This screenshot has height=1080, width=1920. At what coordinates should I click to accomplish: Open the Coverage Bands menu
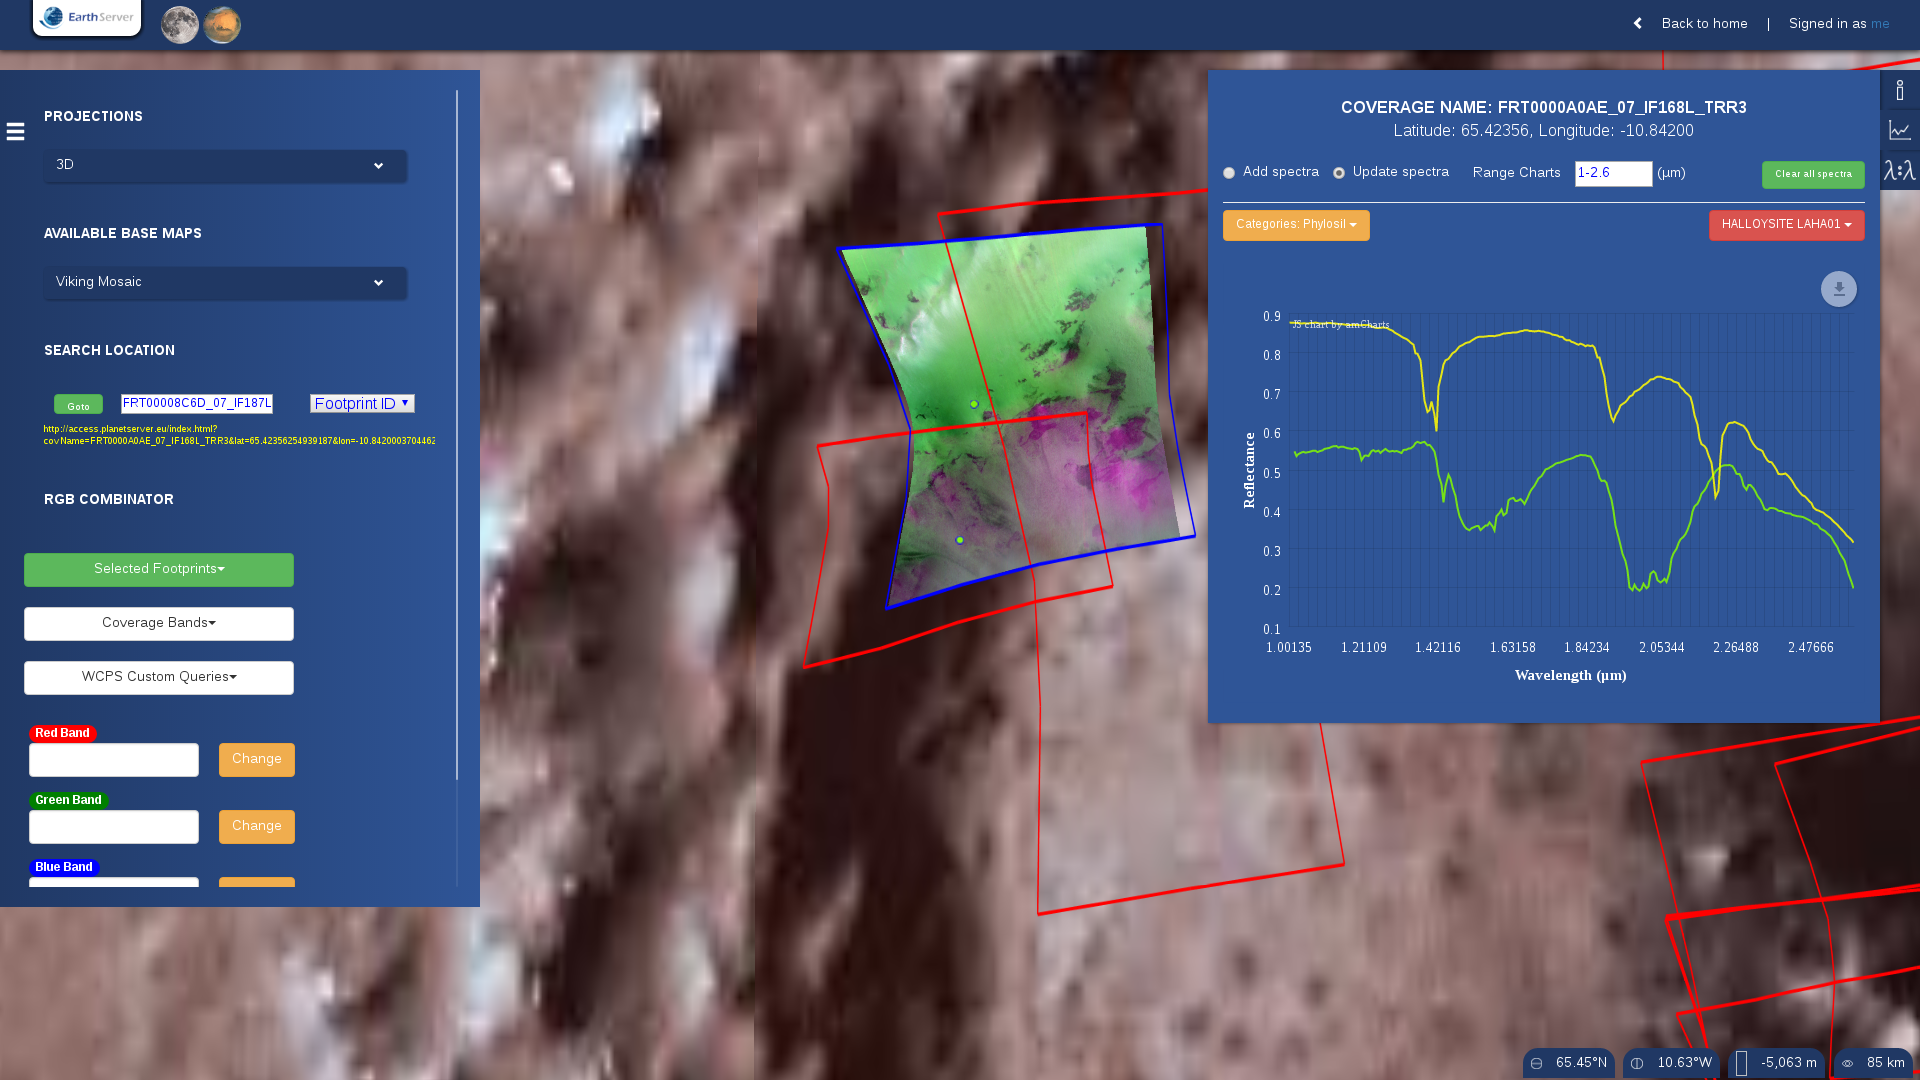(159, 624)
